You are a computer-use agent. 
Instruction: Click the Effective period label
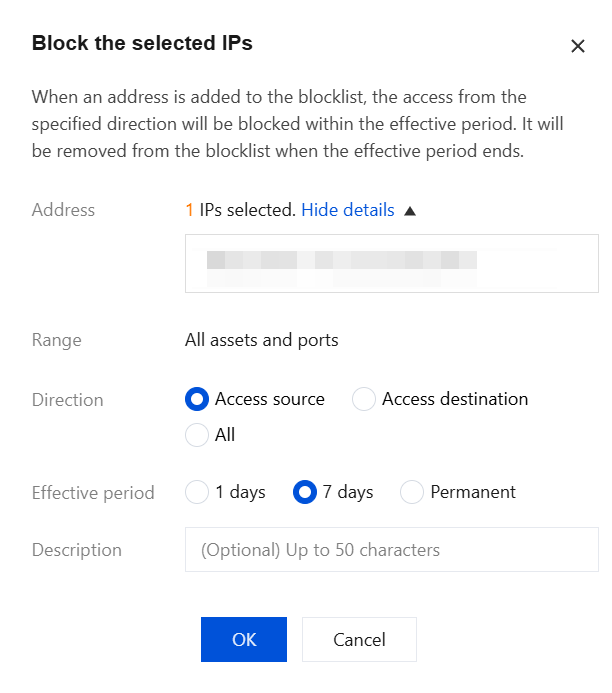[x=93, y=493]
